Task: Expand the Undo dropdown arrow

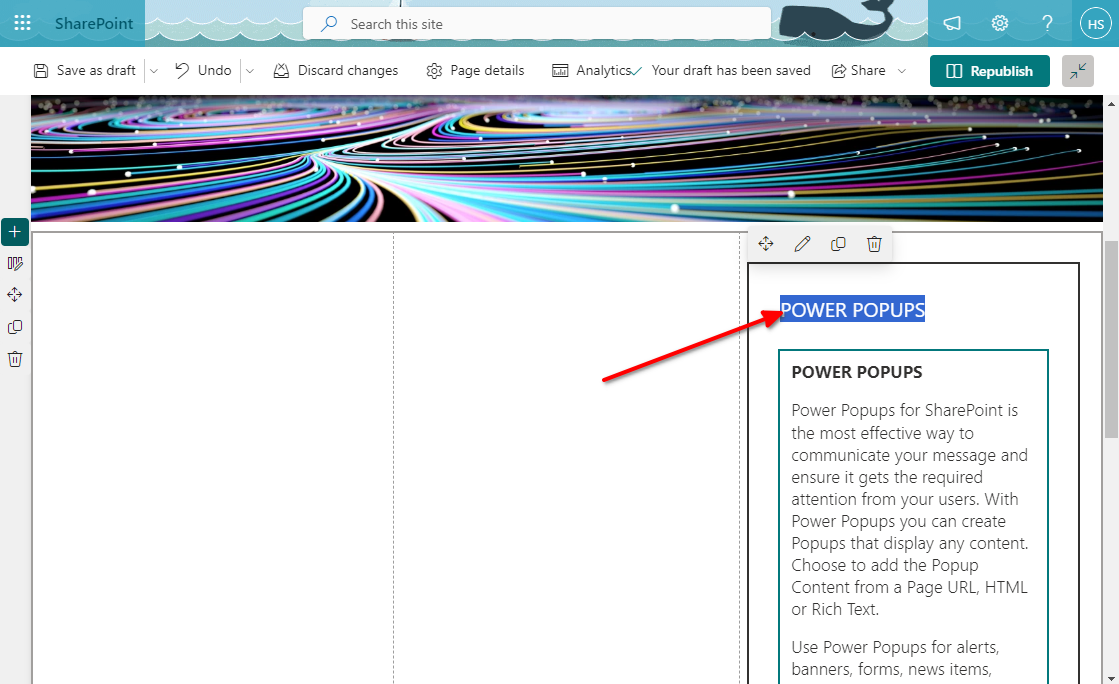Action: 250,71
